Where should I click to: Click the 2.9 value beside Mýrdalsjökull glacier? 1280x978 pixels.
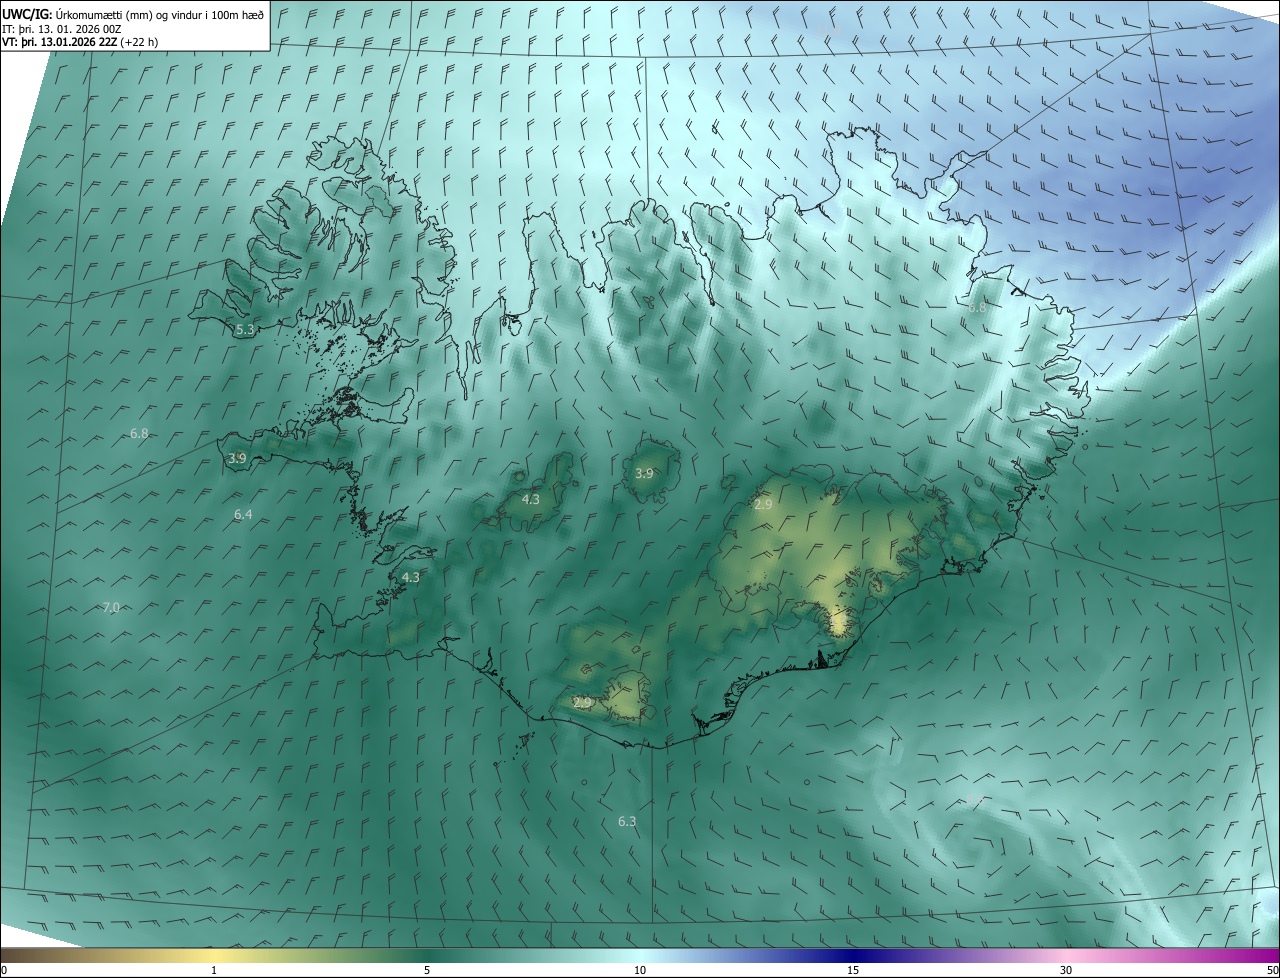[583, 703]
